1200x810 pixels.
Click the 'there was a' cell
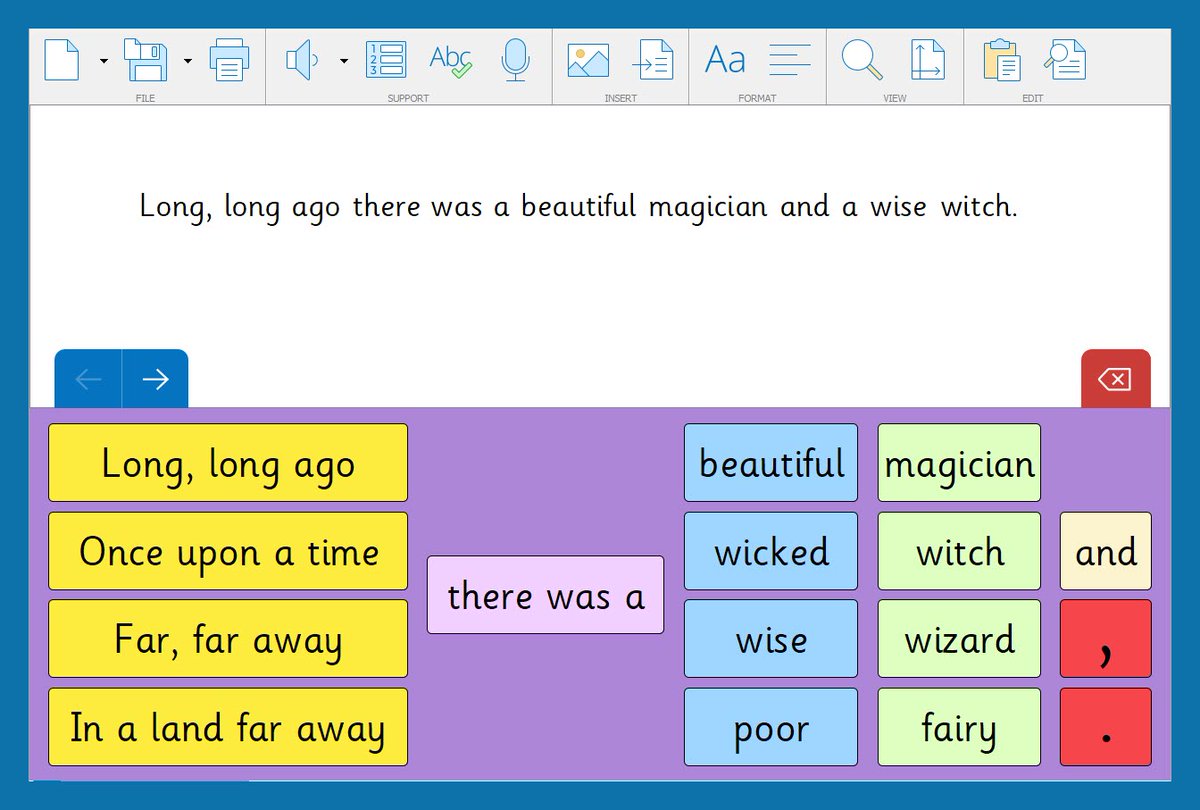(x=545, y=595)
